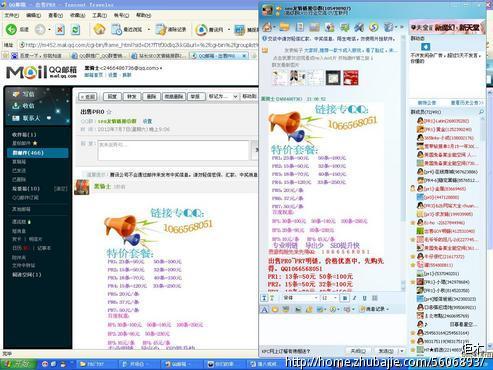The width and height of the screenshot is (493, 370).
Task: Click the black framed thumbnail in group photos
Action: pyautogui.click(x=333, y=78)
